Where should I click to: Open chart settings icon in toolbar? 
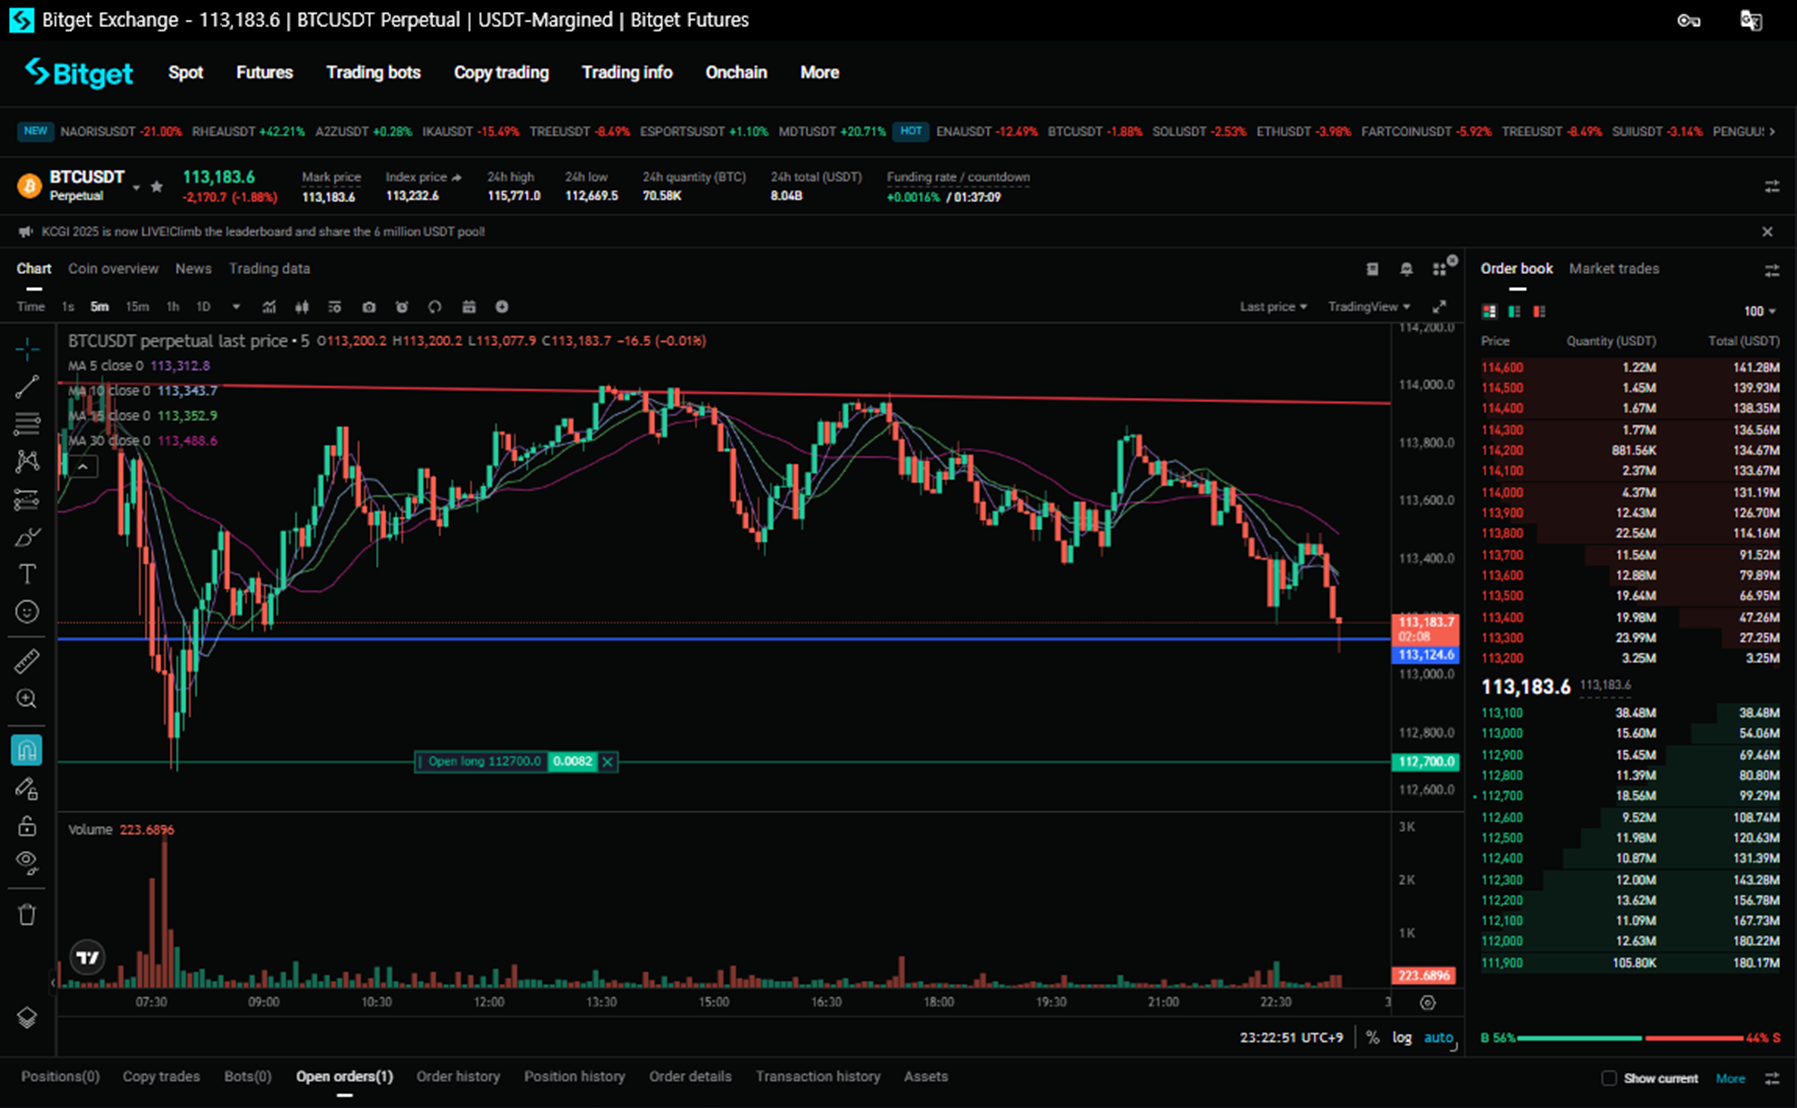coord(335,307)
